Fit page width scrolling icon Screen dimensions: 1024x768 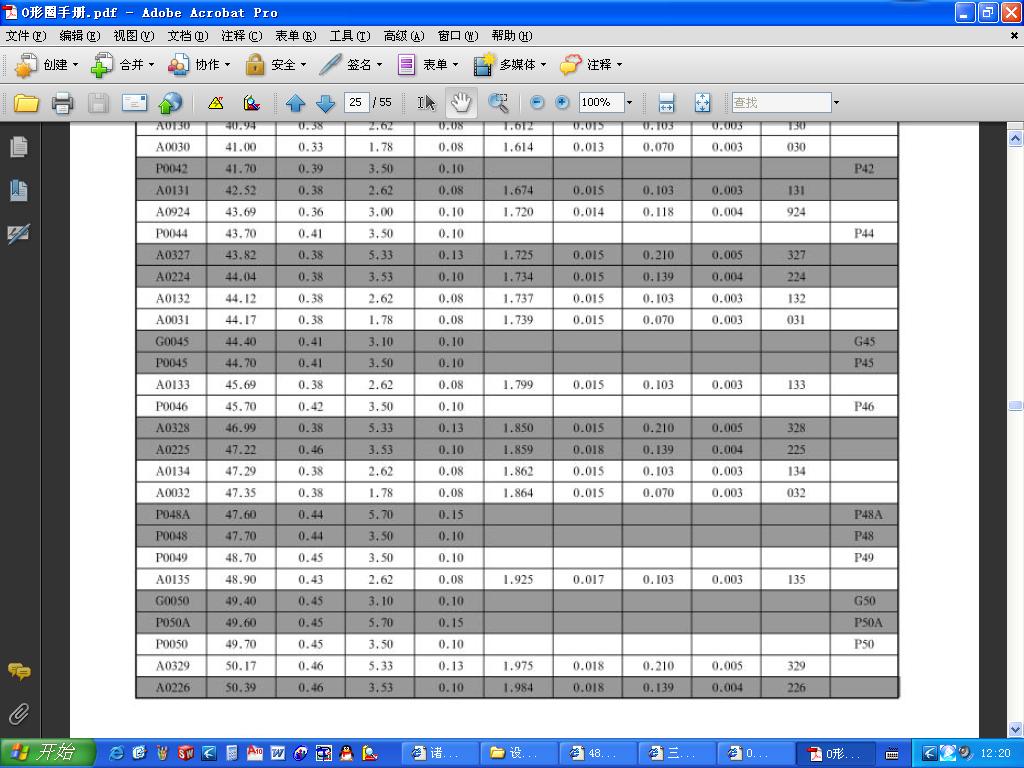coord(666,103)
